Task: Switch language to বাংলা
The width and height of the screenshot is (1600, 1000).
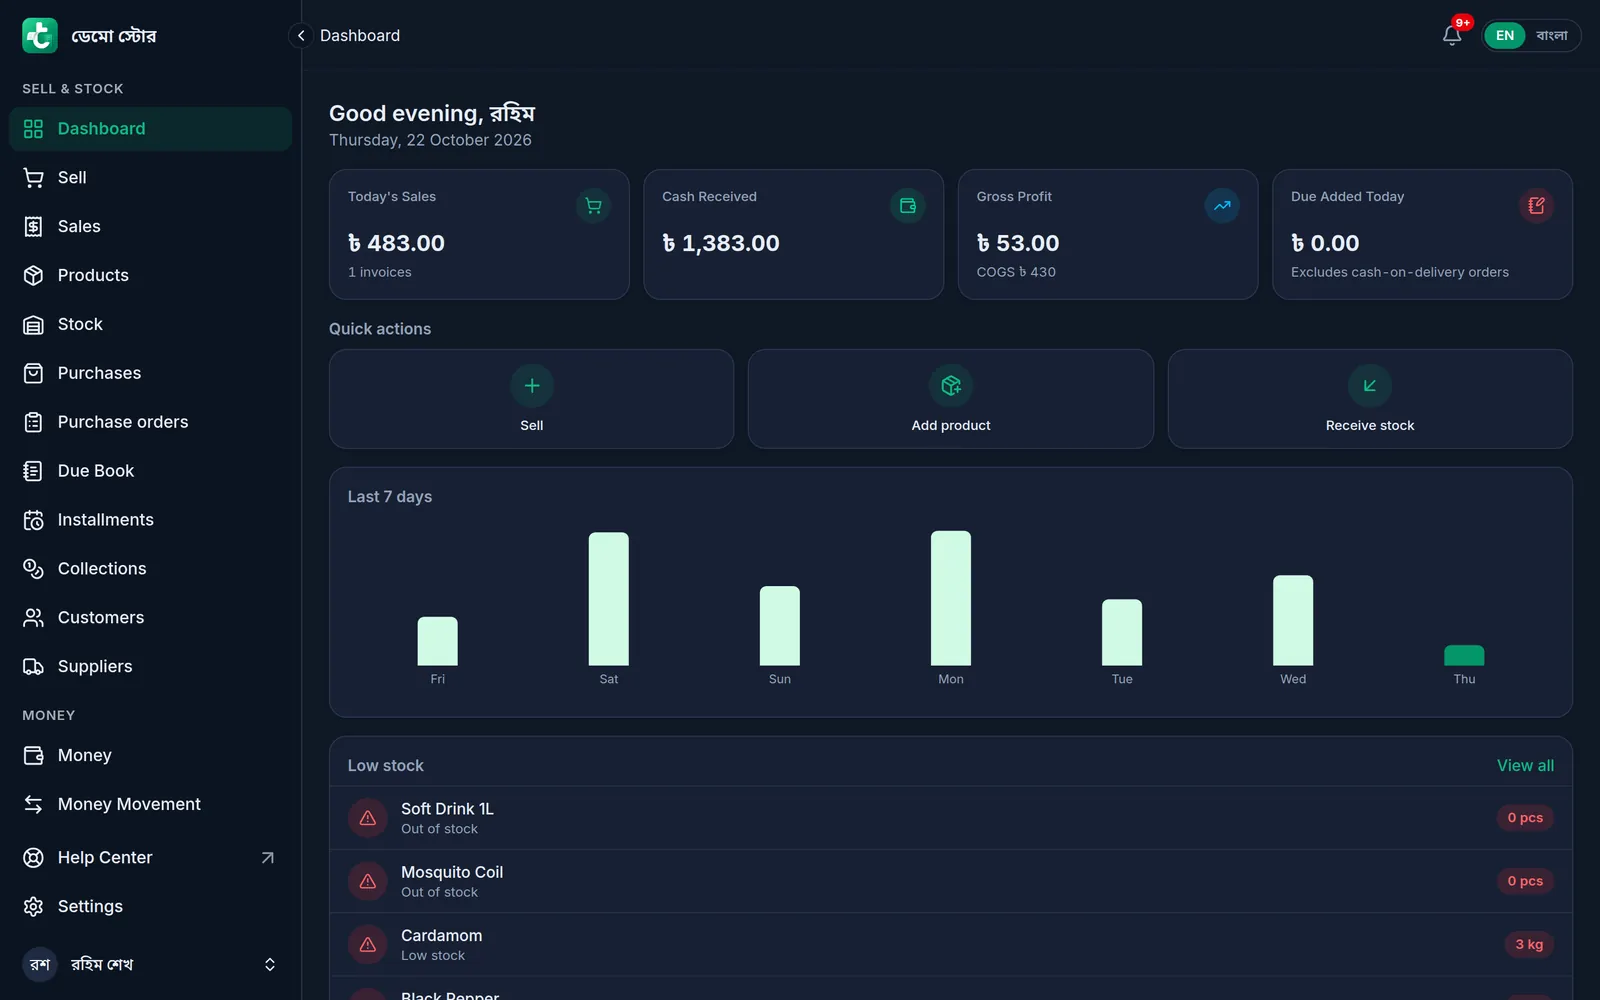Action: click(1551, 35)
